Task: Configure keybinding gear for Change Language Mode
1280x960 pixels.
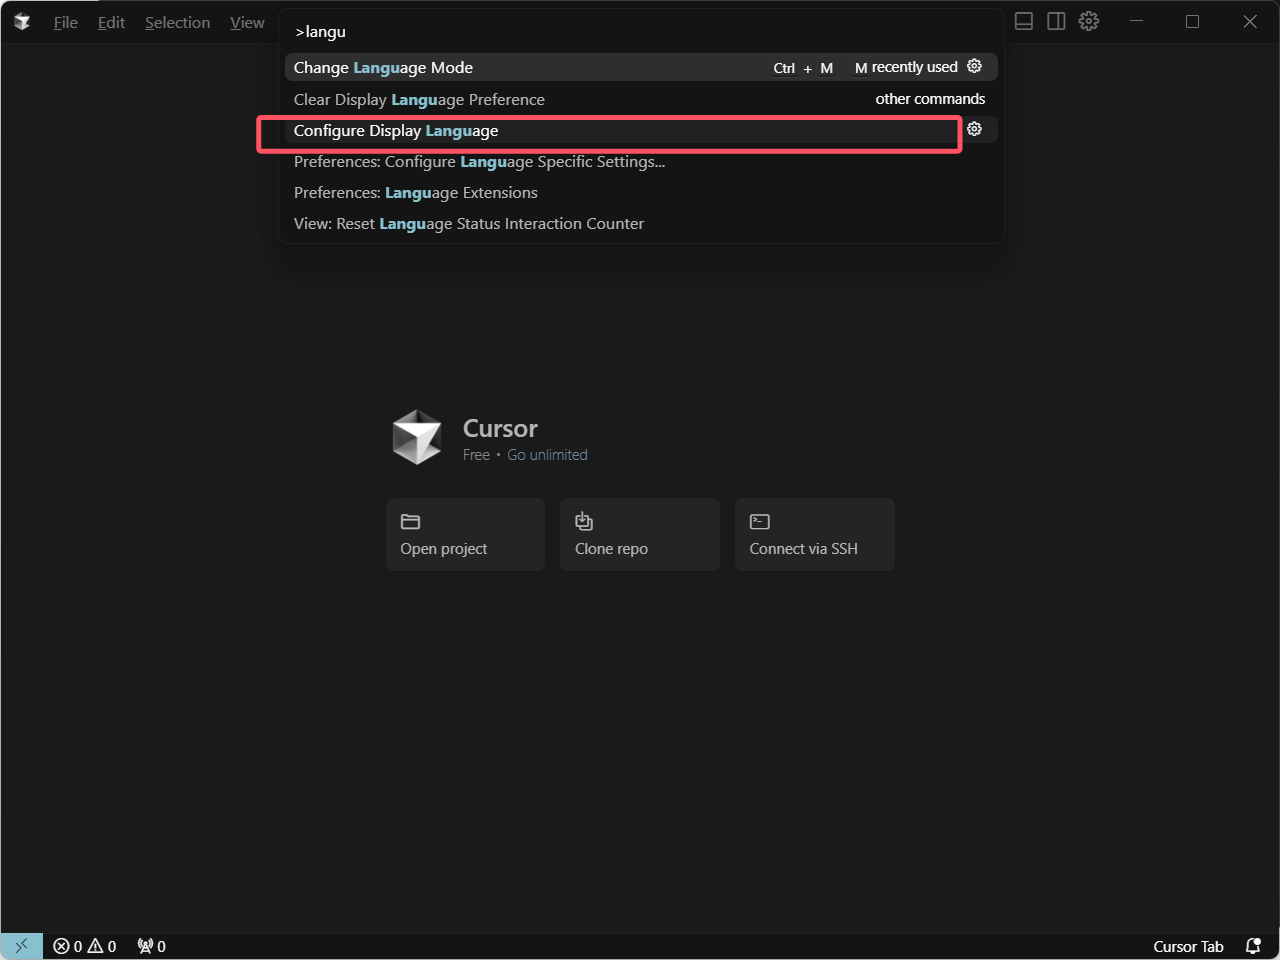Action: [x=974, y=66]
